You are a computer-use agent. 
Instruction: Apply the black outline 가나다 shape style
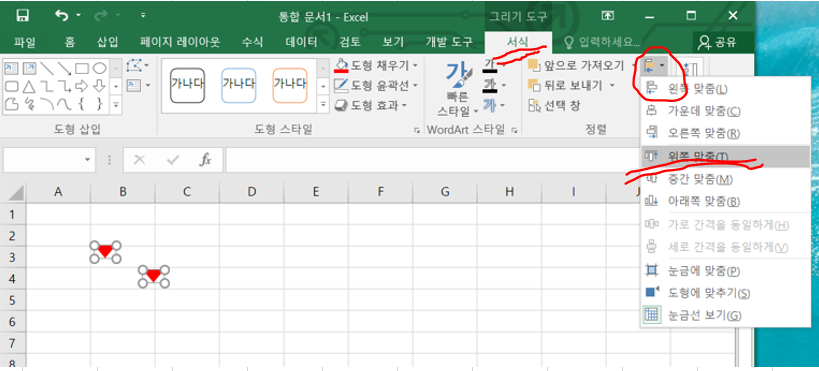188,85
